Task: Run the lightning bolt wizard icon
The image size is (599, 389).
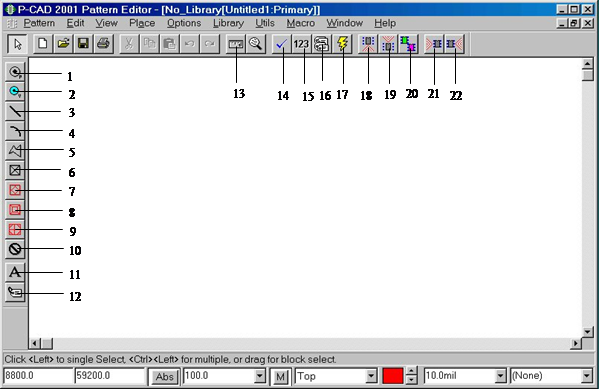Action: click(342, 44)
